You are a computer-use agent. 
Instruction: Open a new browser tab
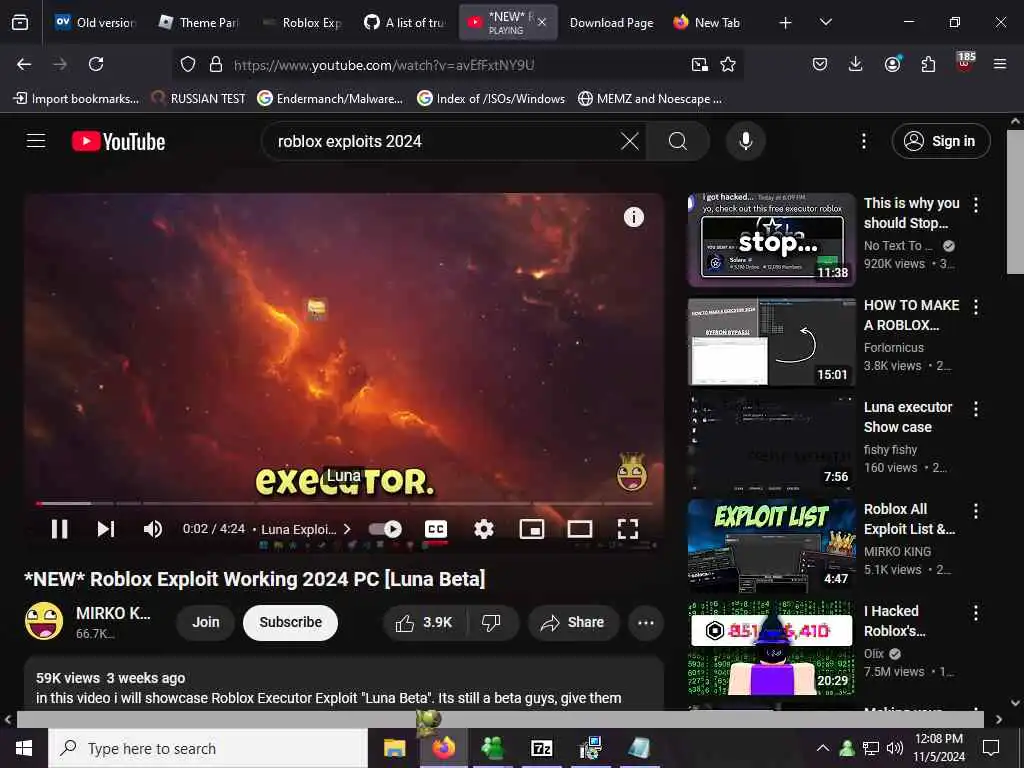[x=786, y=23]
